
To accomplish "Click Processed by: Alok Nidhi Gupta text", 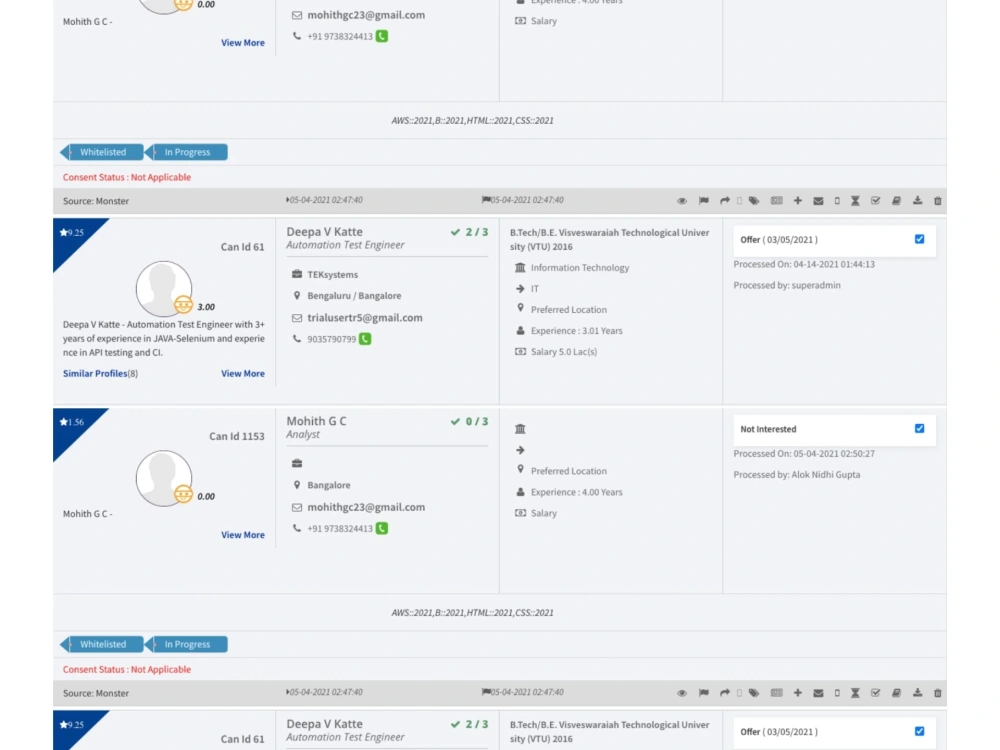I will pyautogui.click(x=797, y=474).
